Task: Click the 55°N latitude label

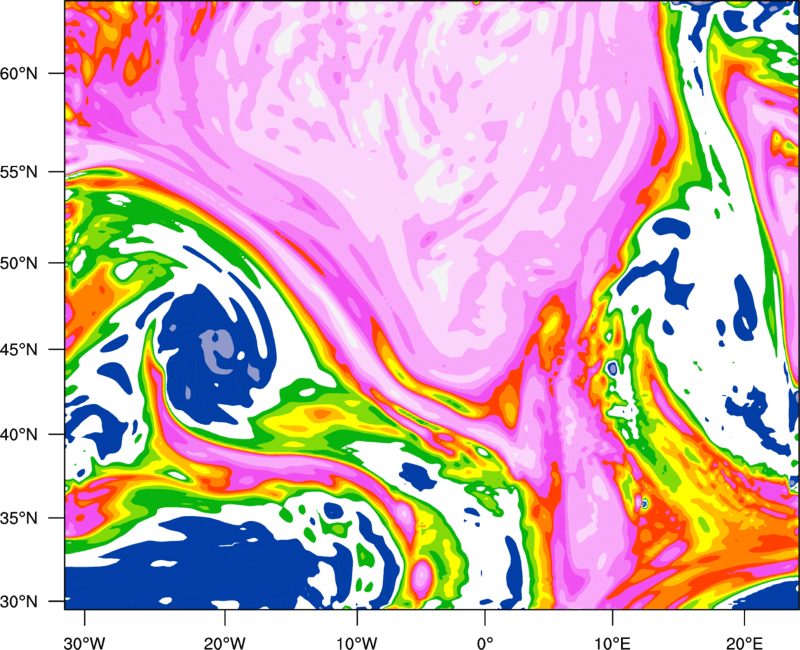Action: (x=19, y=172)
